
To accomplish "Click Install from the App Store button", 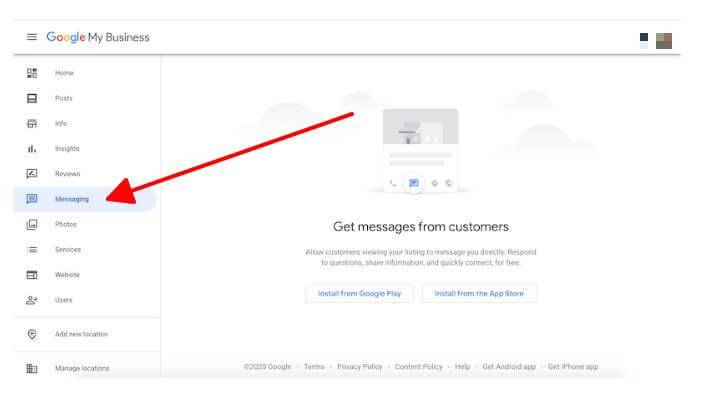I will [x=479, y=294].
